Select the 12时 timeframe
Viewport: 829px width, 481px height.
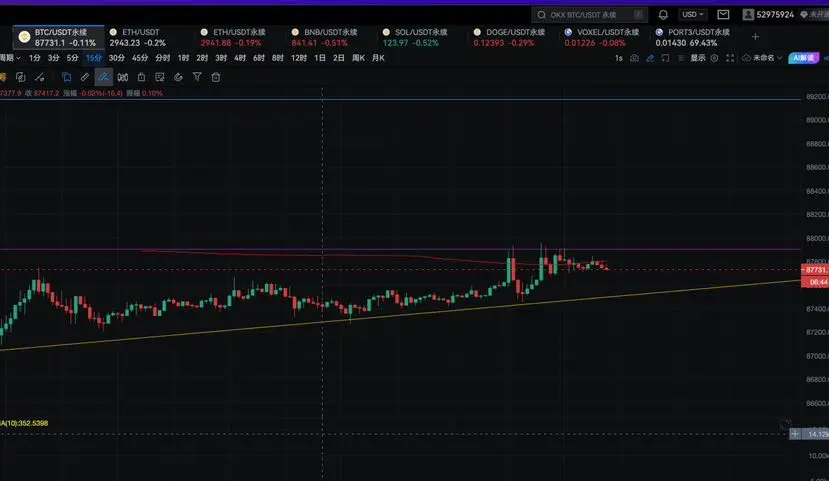tap(299, 58)
